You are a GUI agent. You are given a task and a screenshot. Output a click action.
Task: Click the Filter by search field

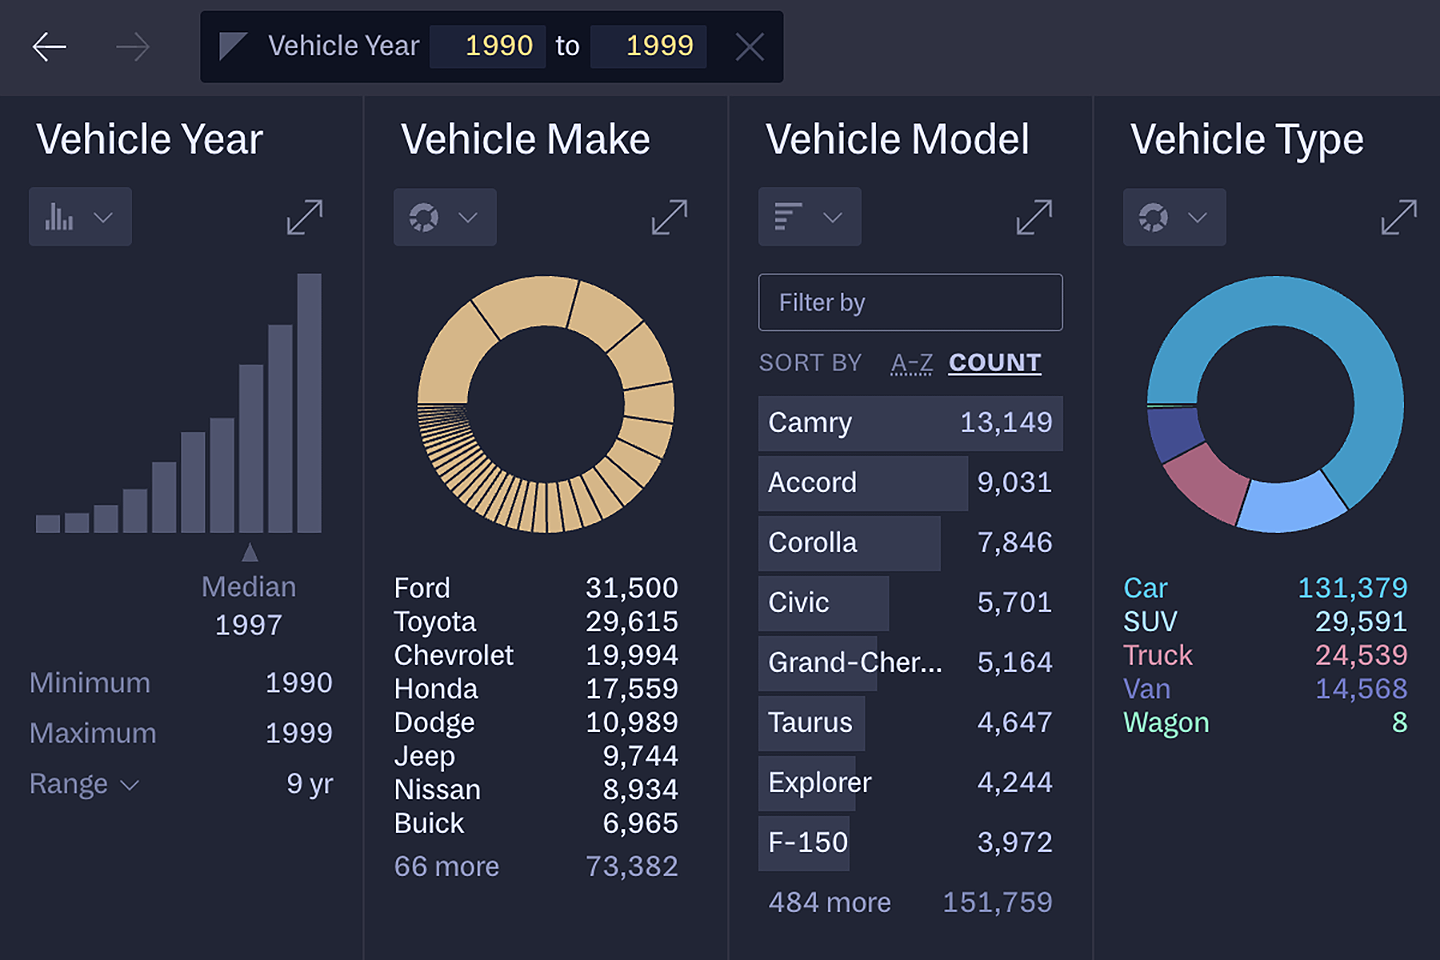(x=910, y=302)
